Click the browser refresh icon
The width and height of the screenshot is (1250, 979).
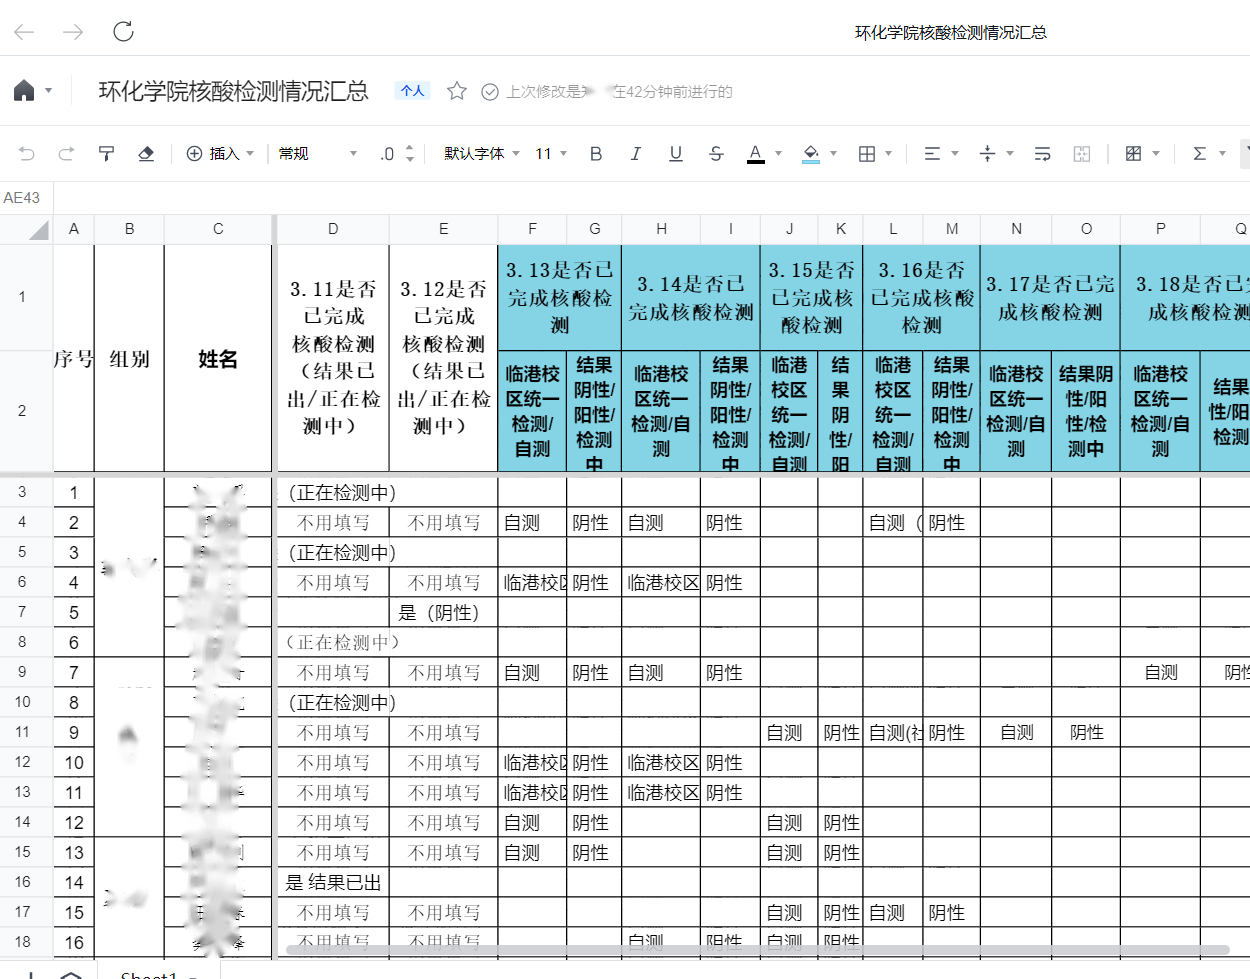pos(123,31)
